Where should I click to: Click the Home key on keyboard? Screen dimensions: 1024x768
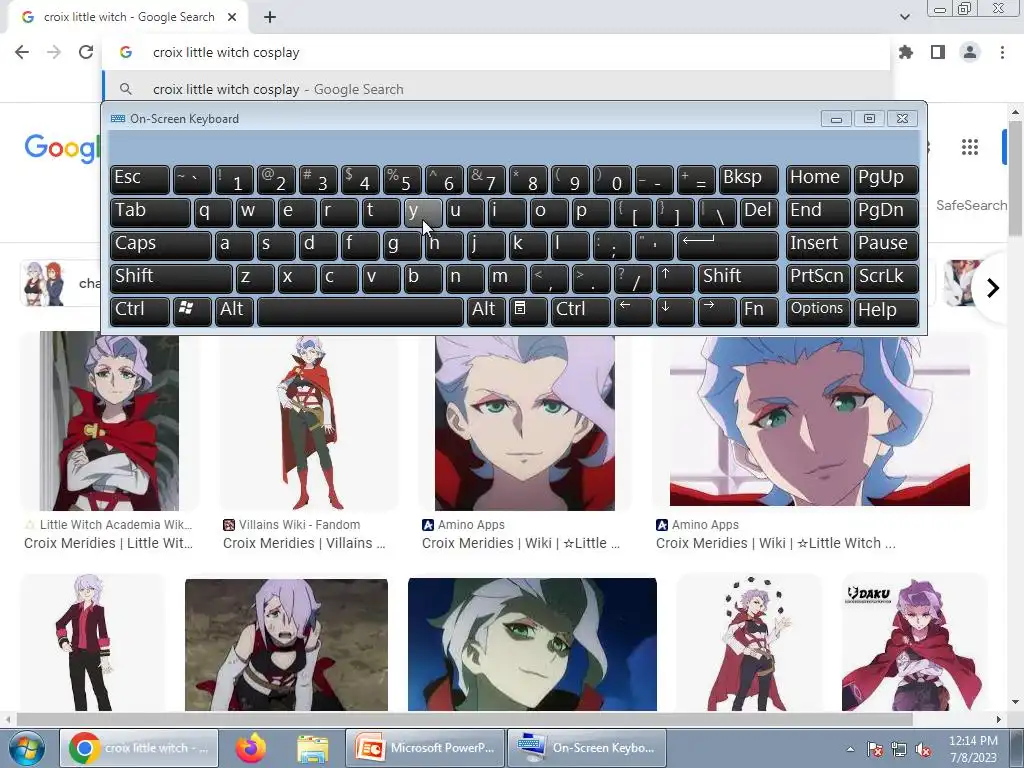[817, 180]
